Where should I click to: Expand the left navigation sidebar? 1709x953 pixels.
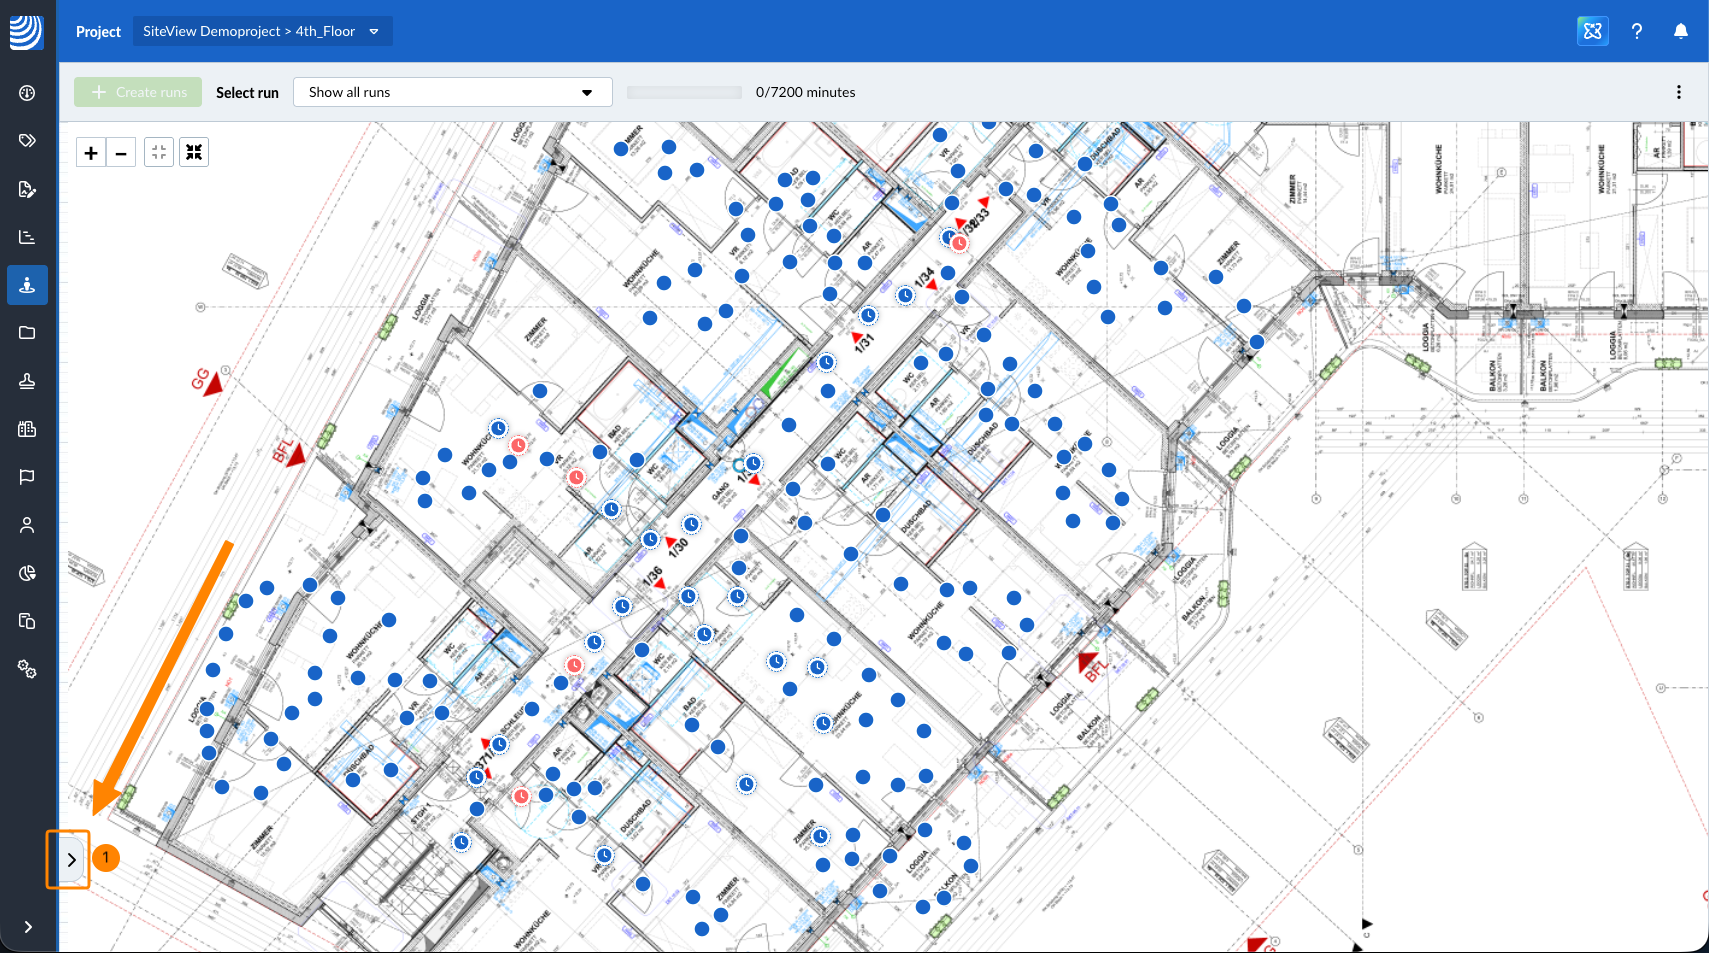click(x=28, y=927)
